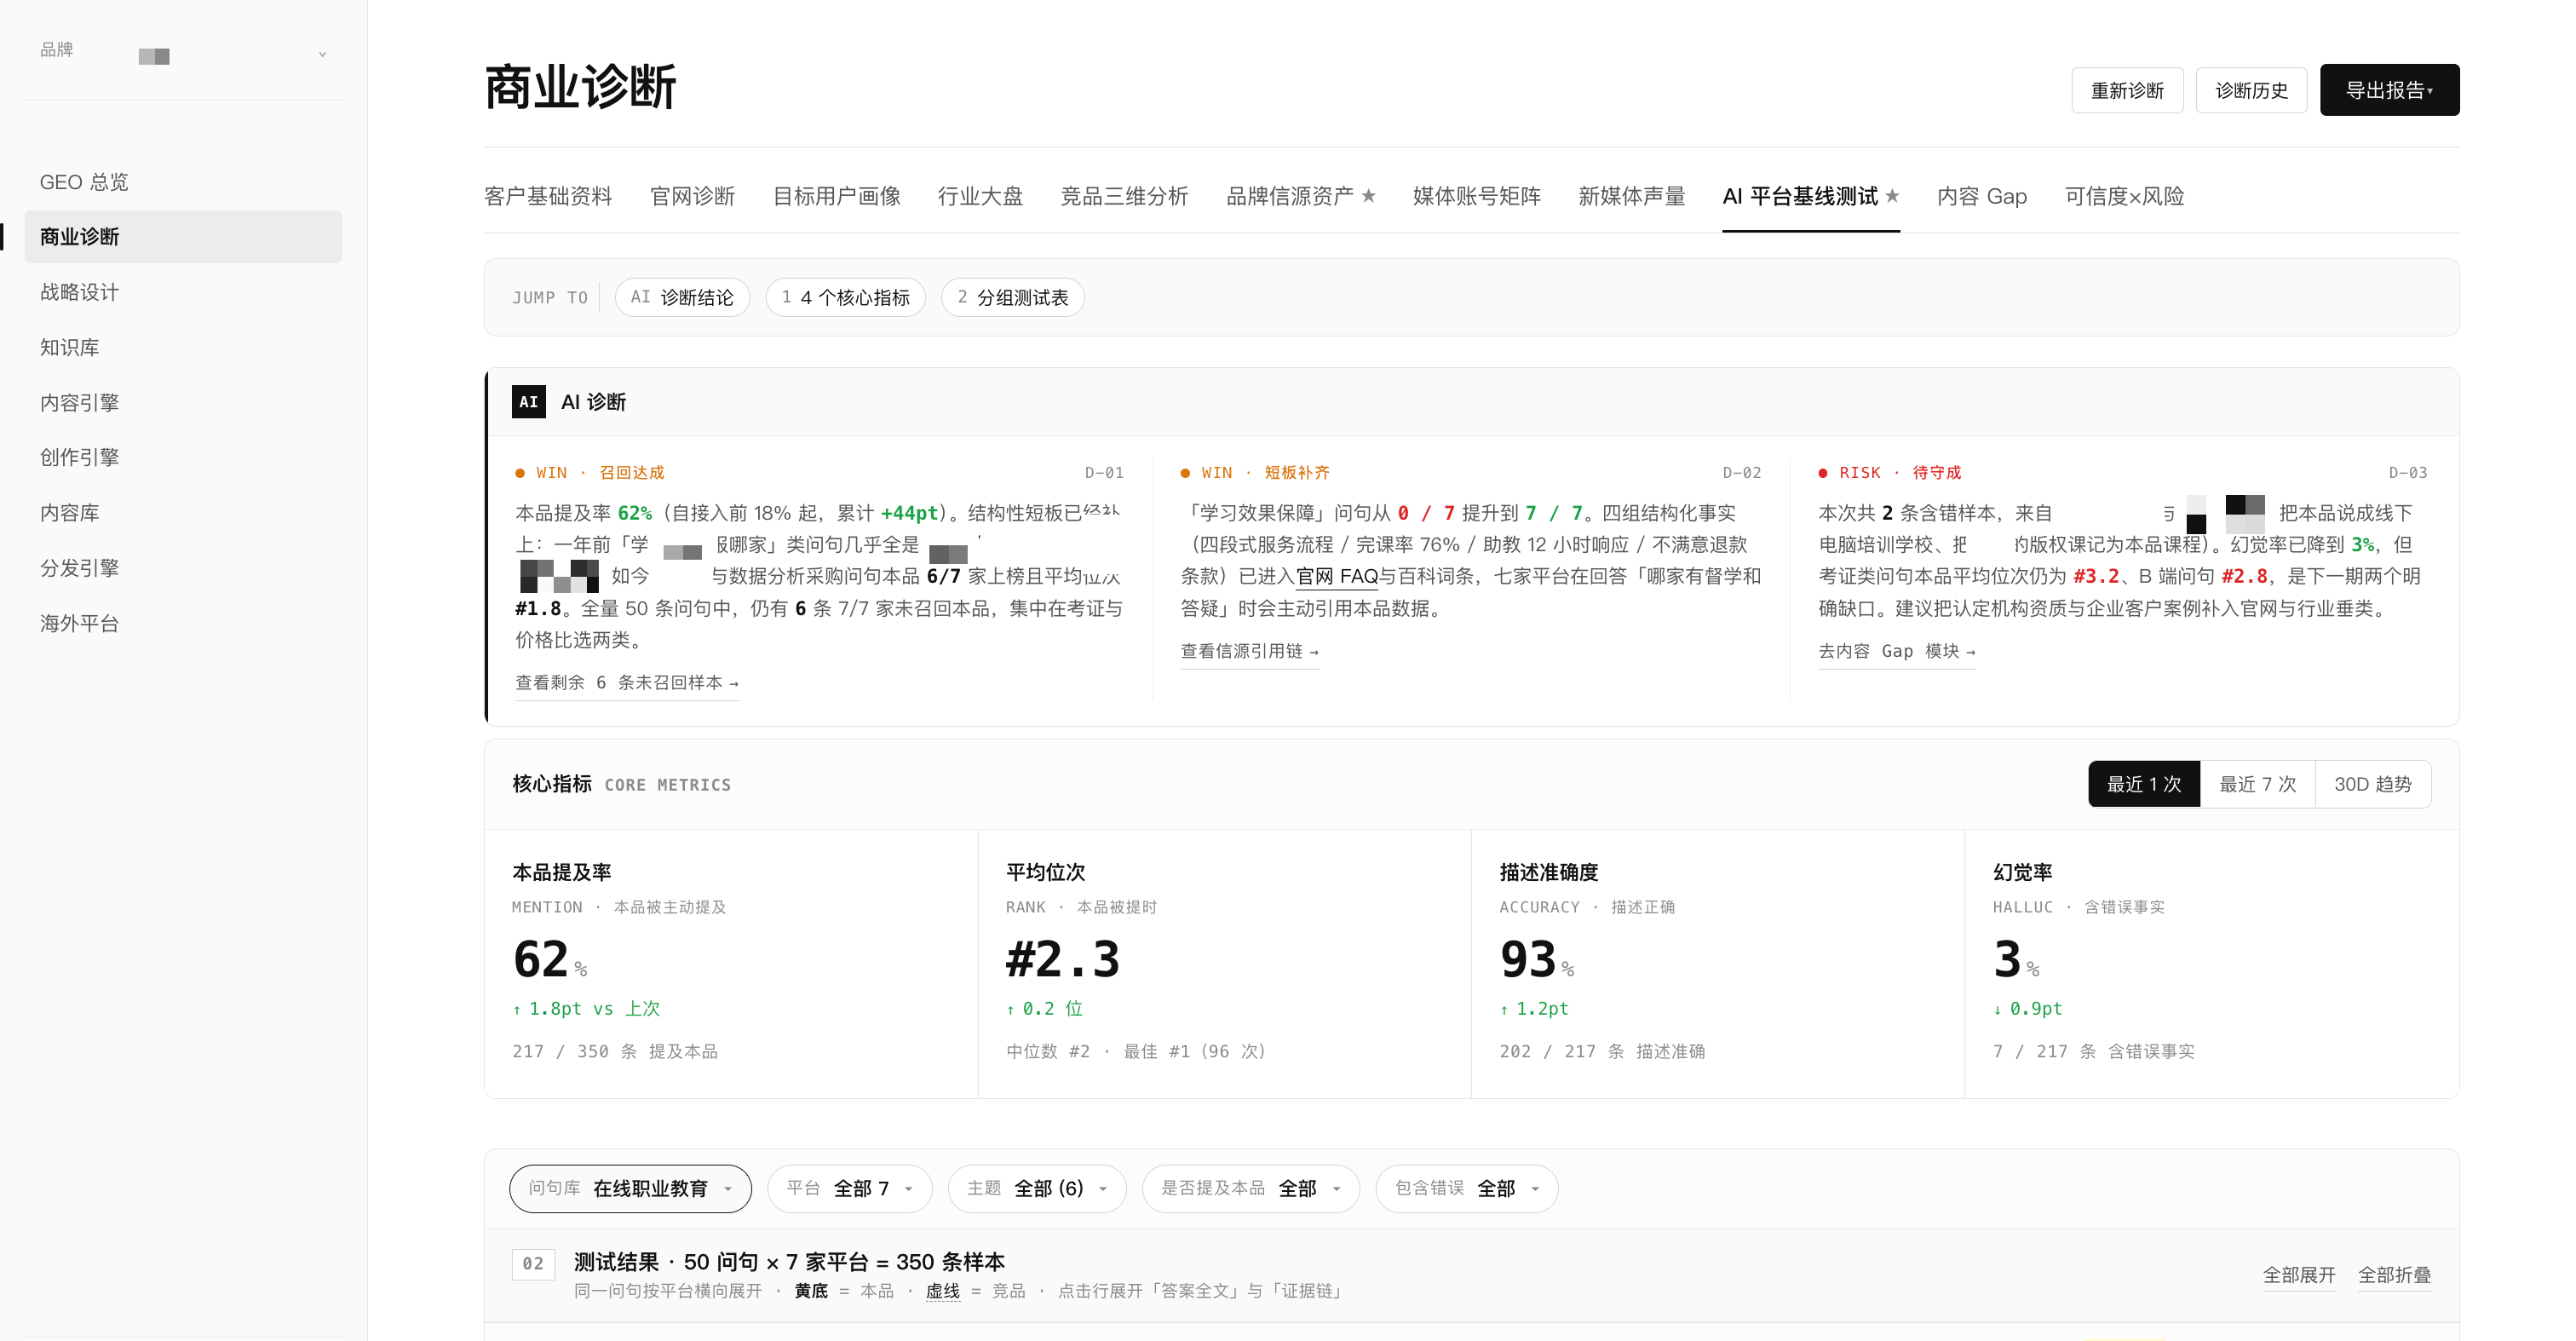The height and width of the screenshot is (1341, 2576).
Task: Follow 去内容 Gap 模块 link
Action: pyautogui.click(x=1897, y=651)
